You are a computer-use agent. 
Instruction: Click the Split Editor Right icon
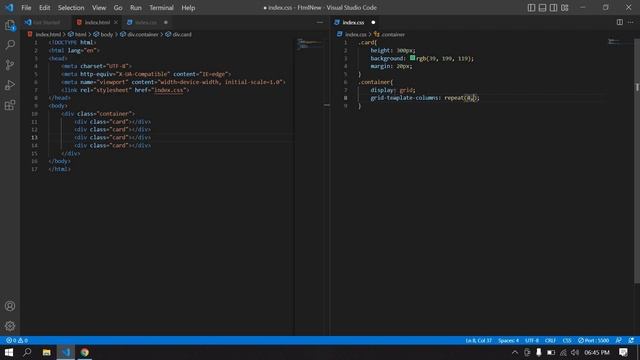[620, 22]
